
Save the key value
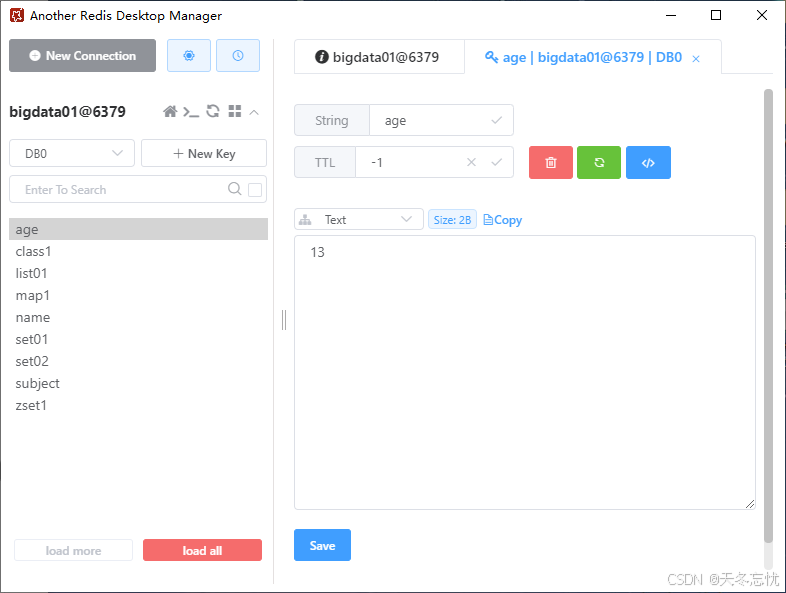coord(322,545)
